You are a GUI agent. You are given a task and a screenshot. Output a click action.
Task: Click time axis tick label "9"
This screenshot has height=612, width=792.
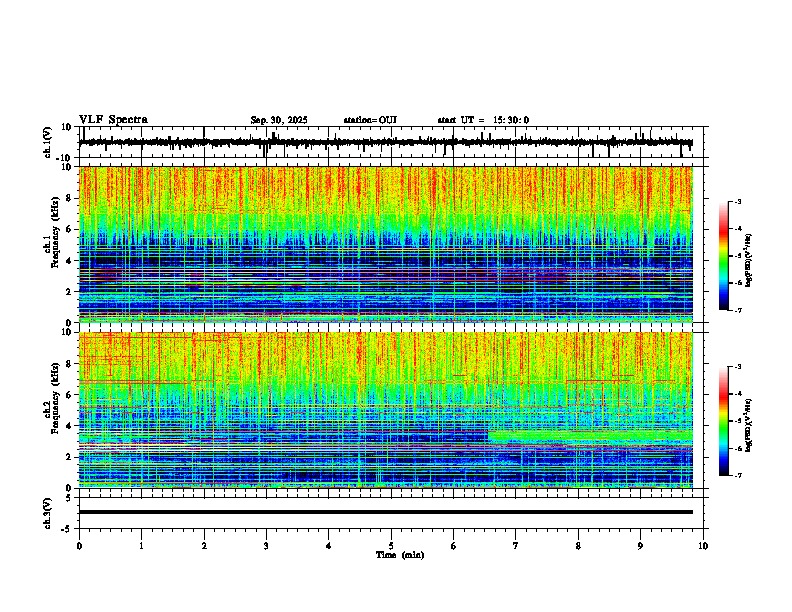(x=640, y=546)
